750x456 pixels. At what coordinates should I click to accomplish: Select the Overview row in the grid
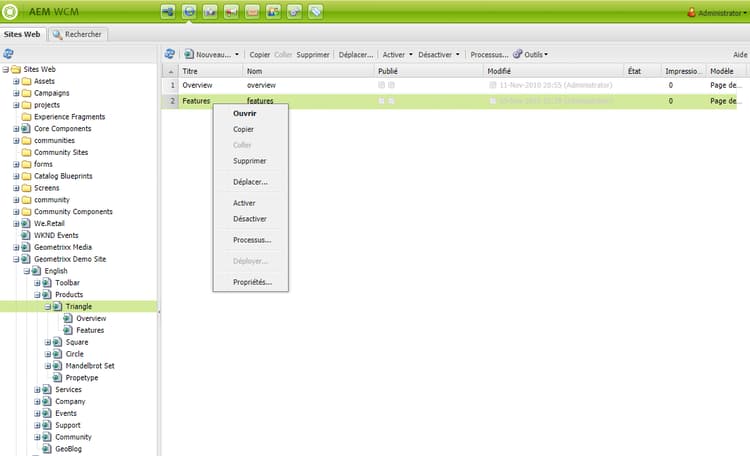tap(449, 85)
